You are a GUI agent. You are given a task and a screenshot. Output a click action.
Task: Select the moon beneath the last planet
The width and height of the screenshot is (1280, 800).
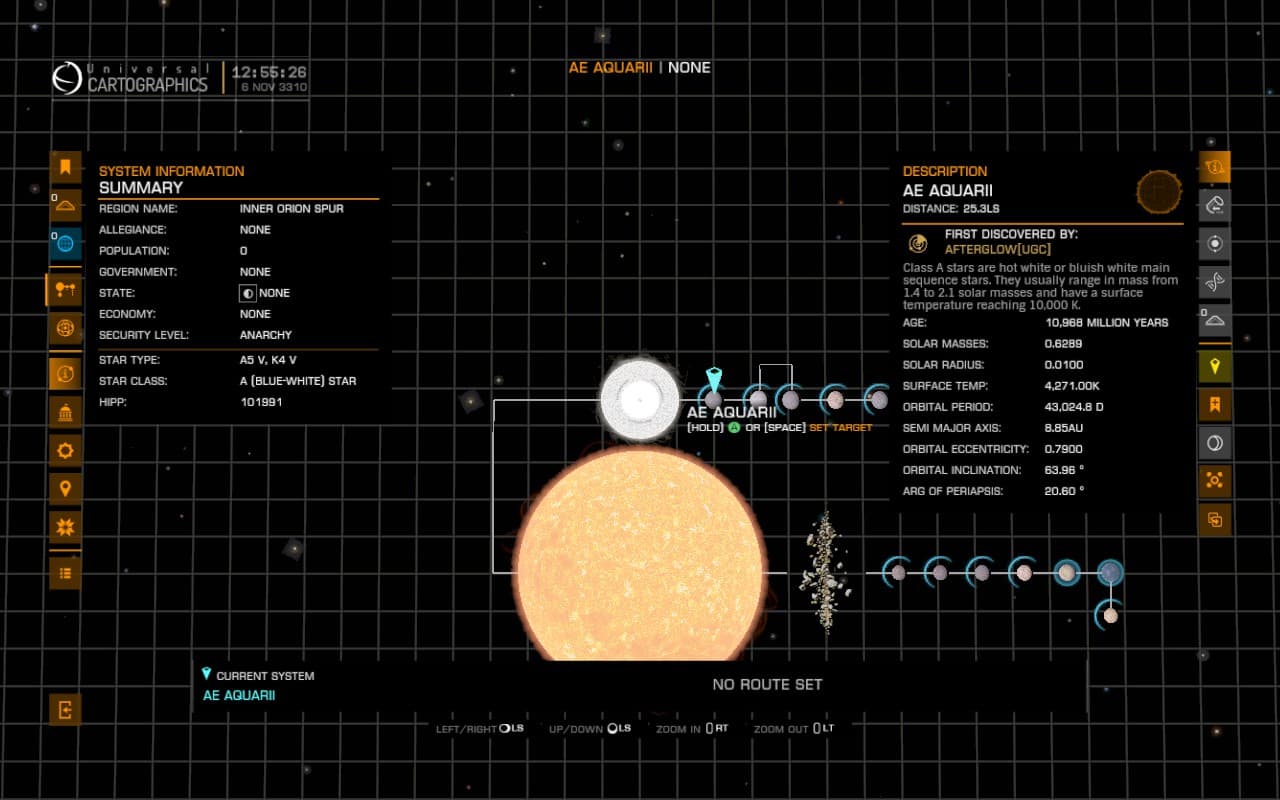pyautogui.click(x=1109, y=615)
